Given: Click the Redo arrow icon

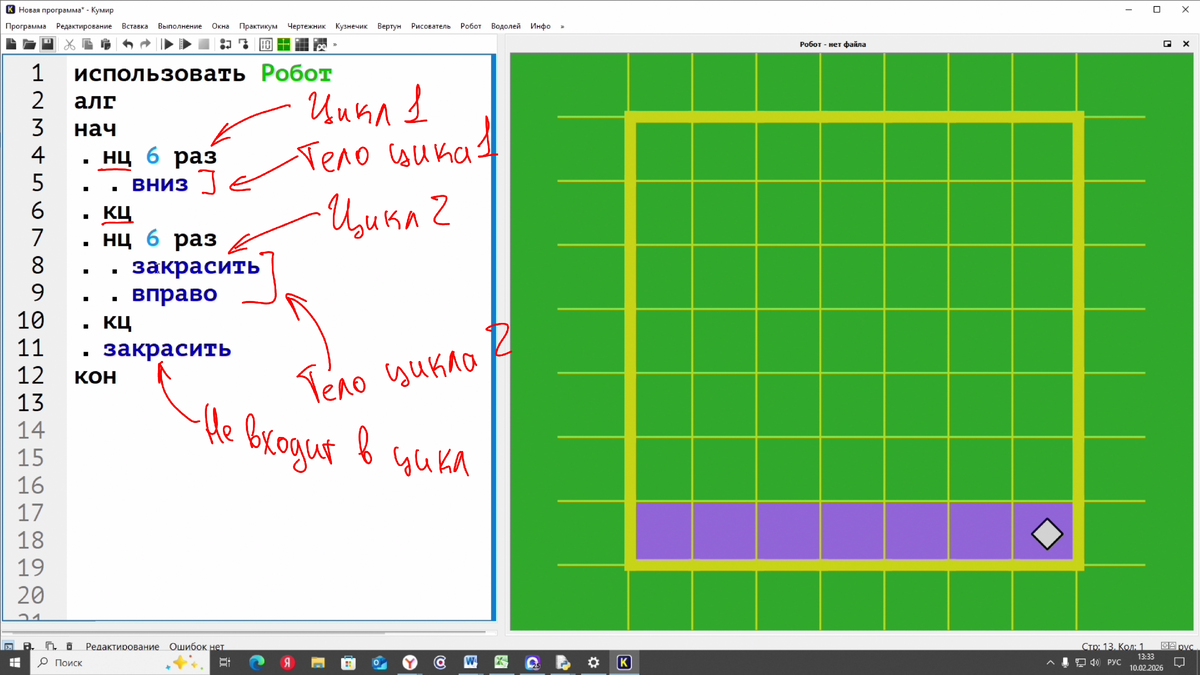Looking at the screenshot, I should point(145,44).
